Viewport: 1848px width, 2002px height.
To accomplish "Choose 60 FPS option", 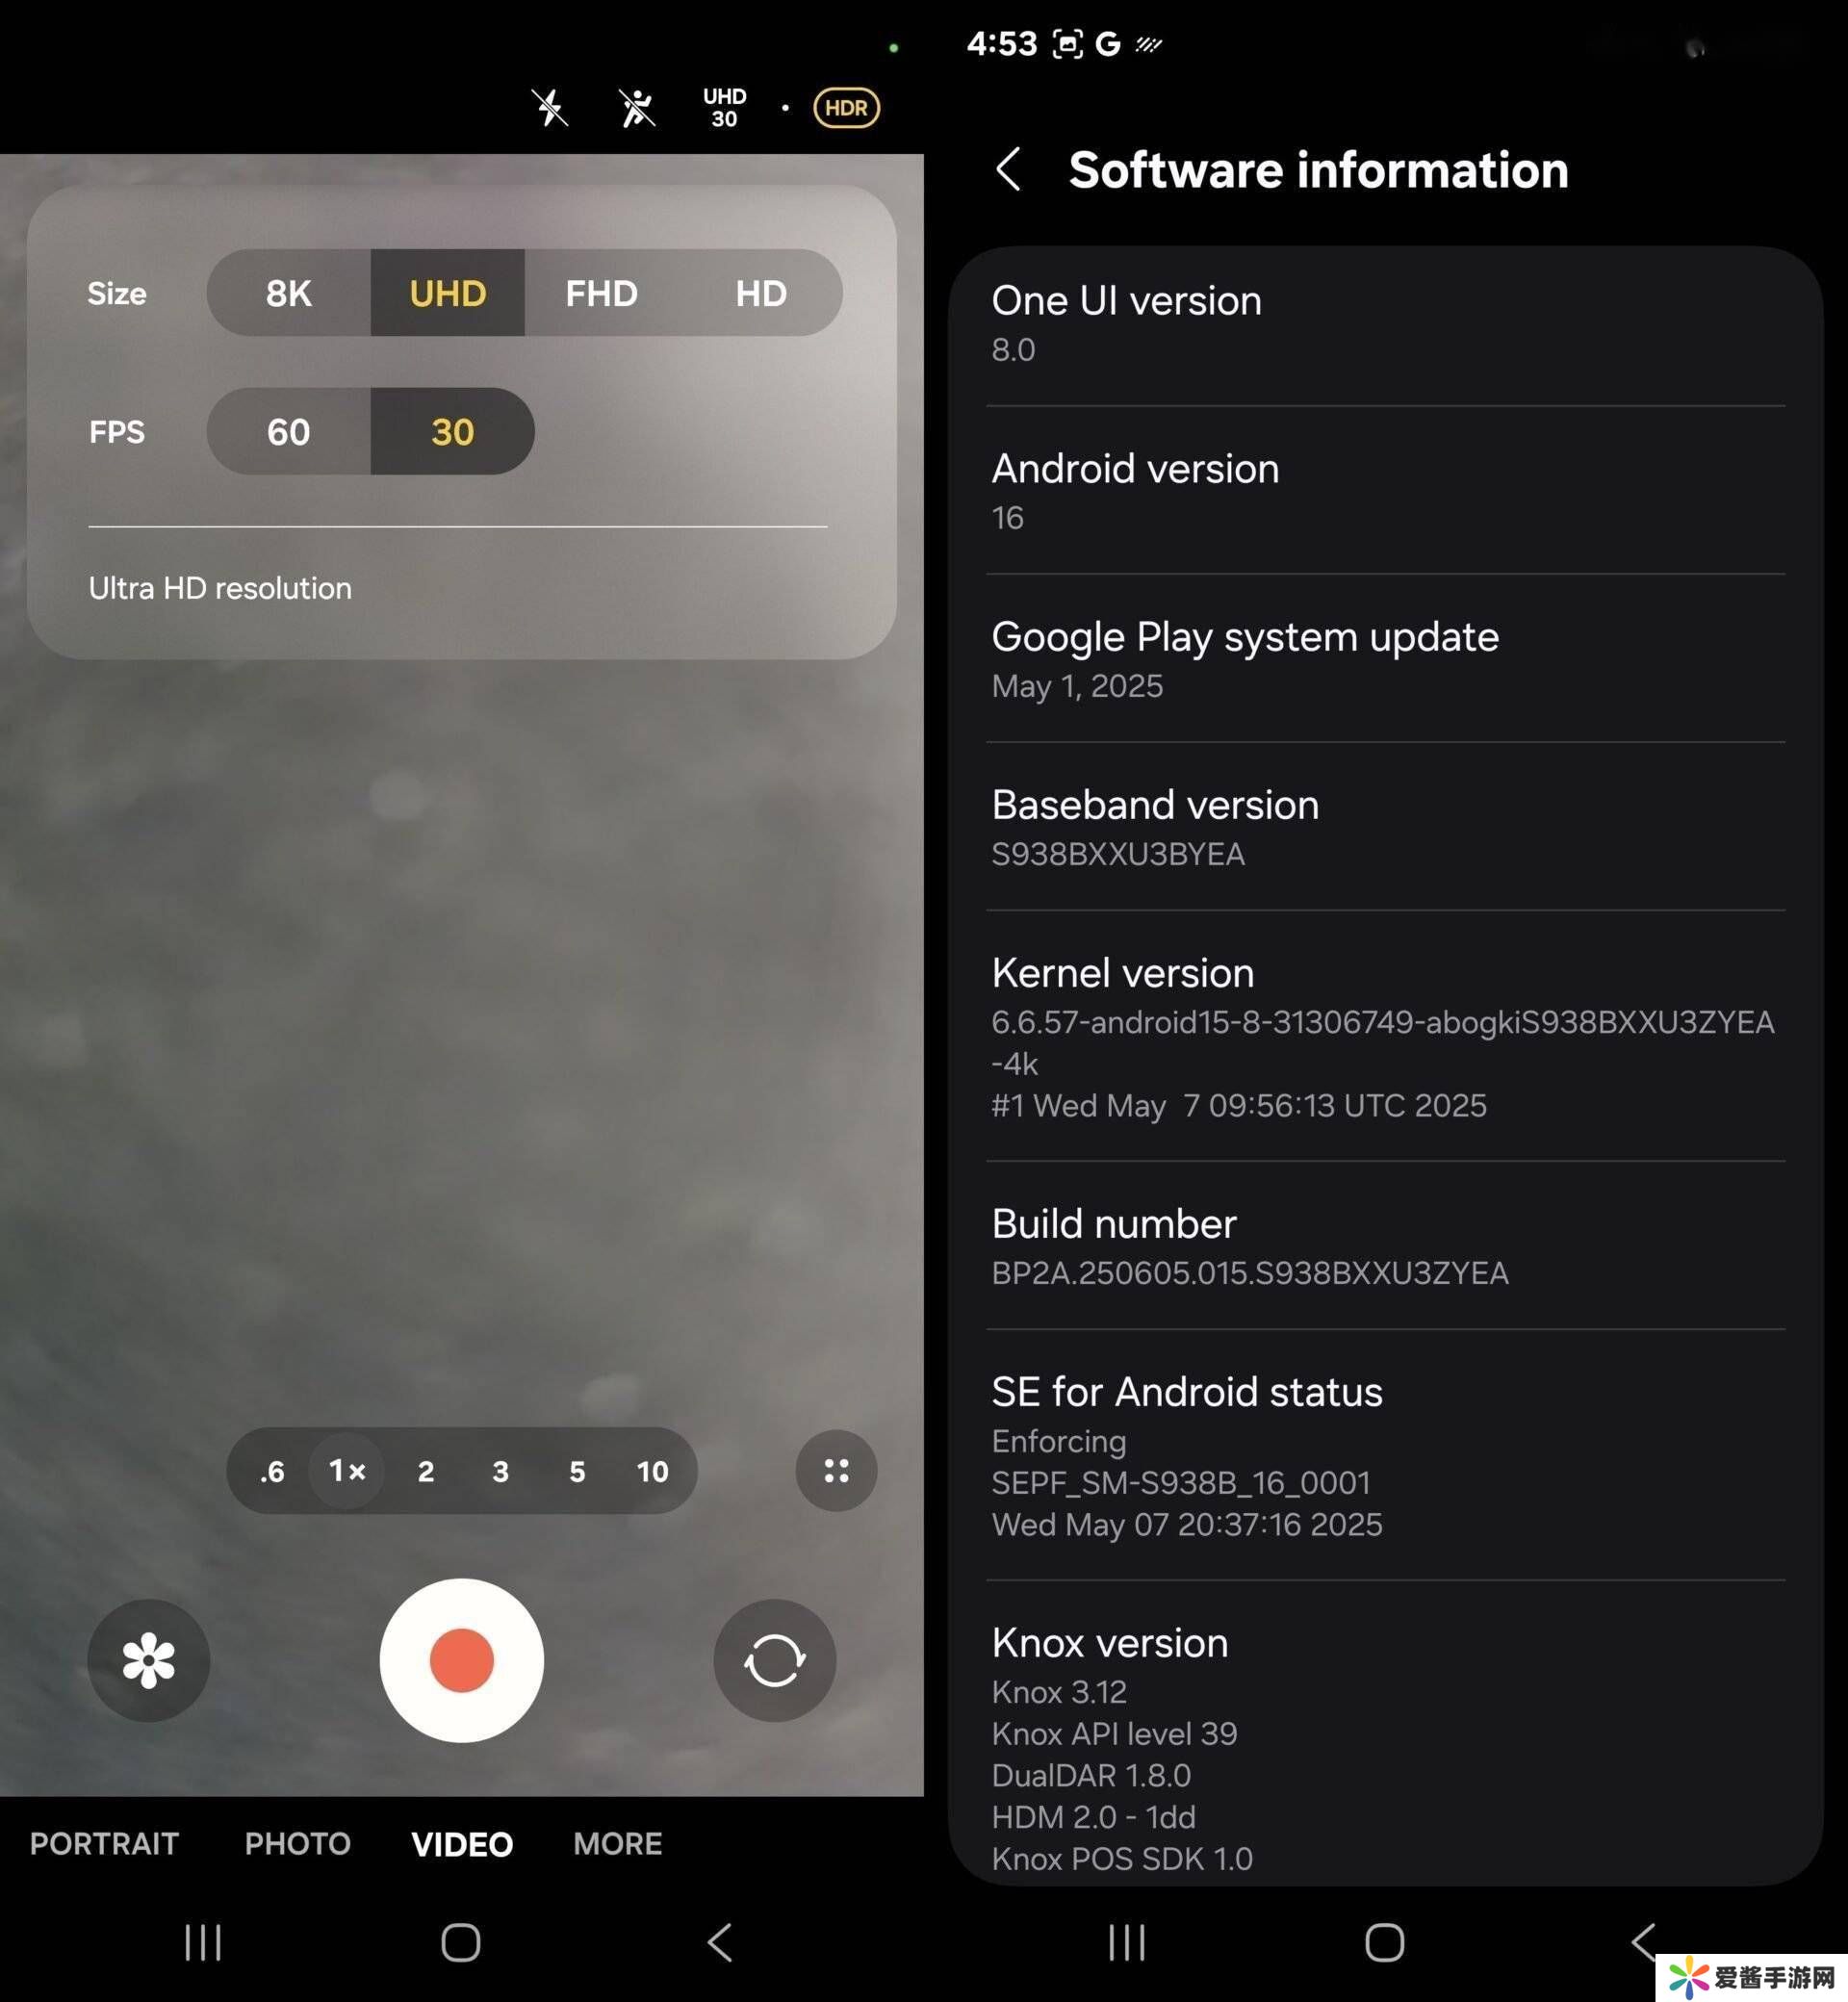I will point(288,432).
